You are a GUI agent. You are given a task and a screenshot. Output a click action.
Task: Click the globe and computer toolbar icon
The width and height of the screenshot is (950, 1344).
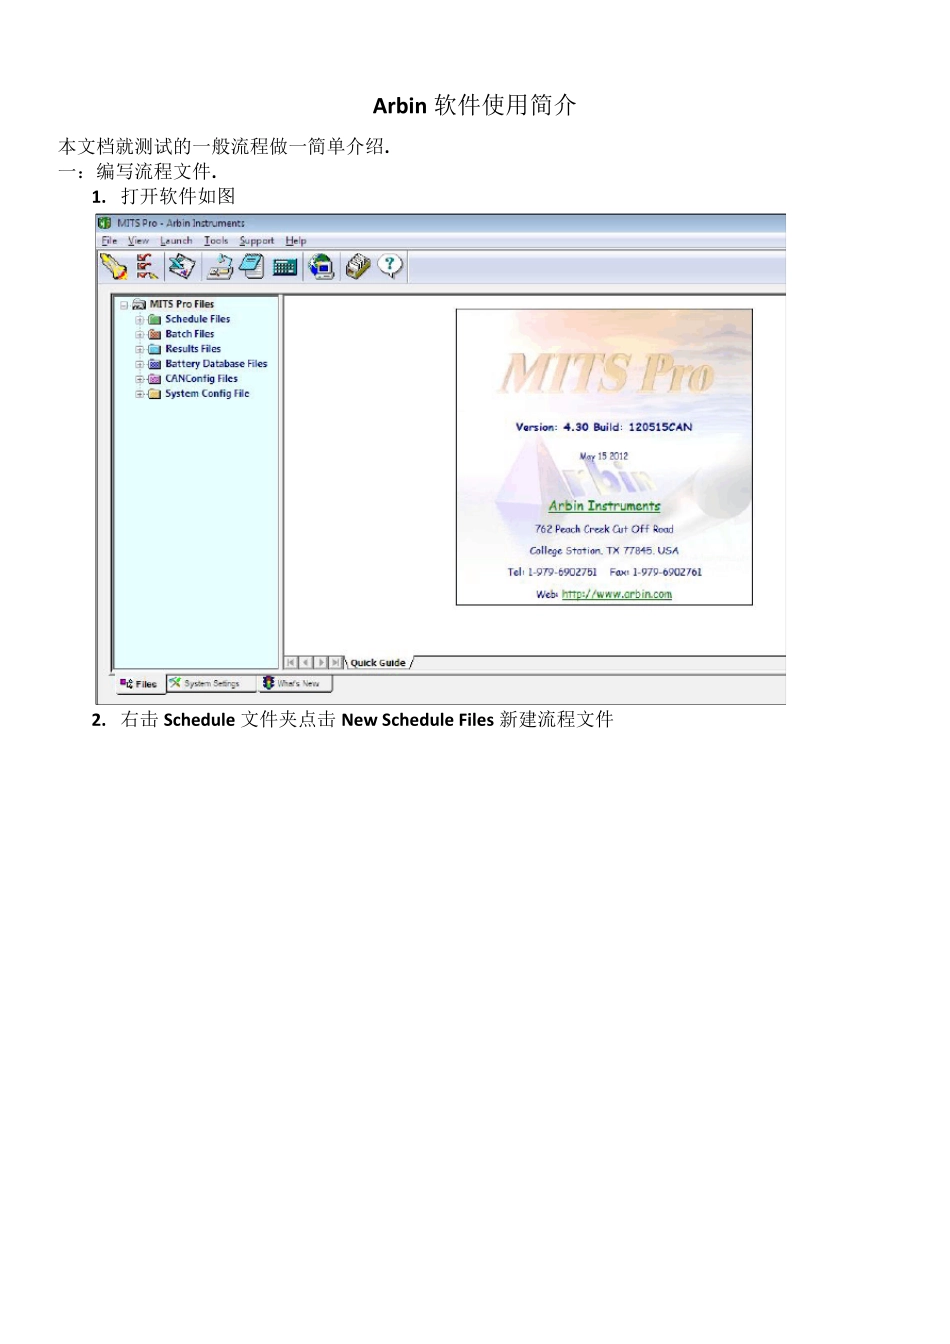pos(322,266)
